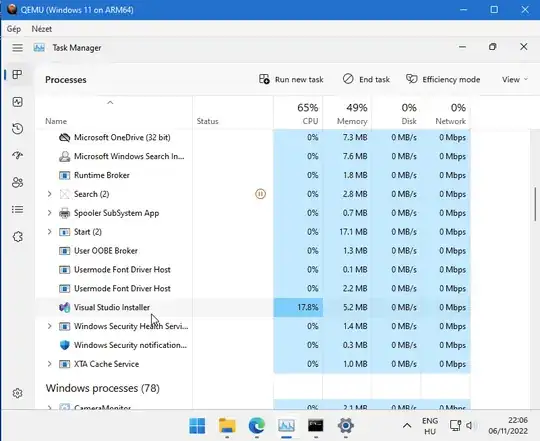
Task: Expand the Spooler SubSystem App group
Action: pyautogui.click(x=50, y=213)
